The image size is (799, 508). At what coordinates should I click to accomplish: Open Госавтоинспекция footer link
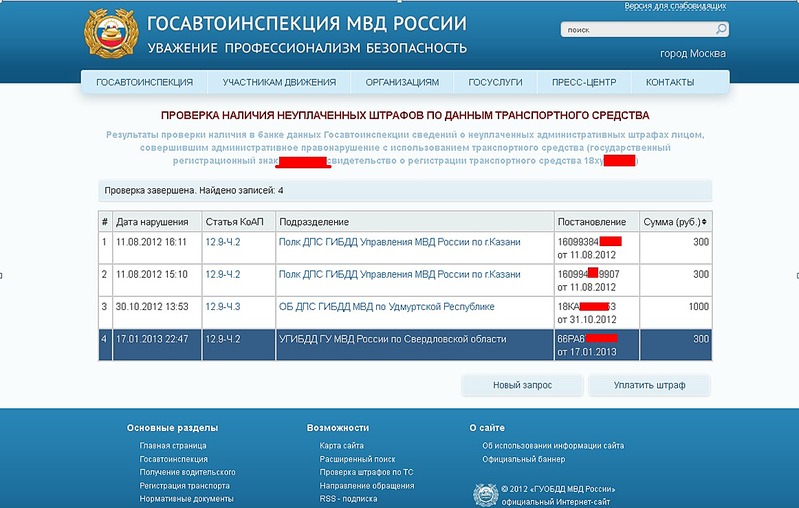tap(174, 459)
